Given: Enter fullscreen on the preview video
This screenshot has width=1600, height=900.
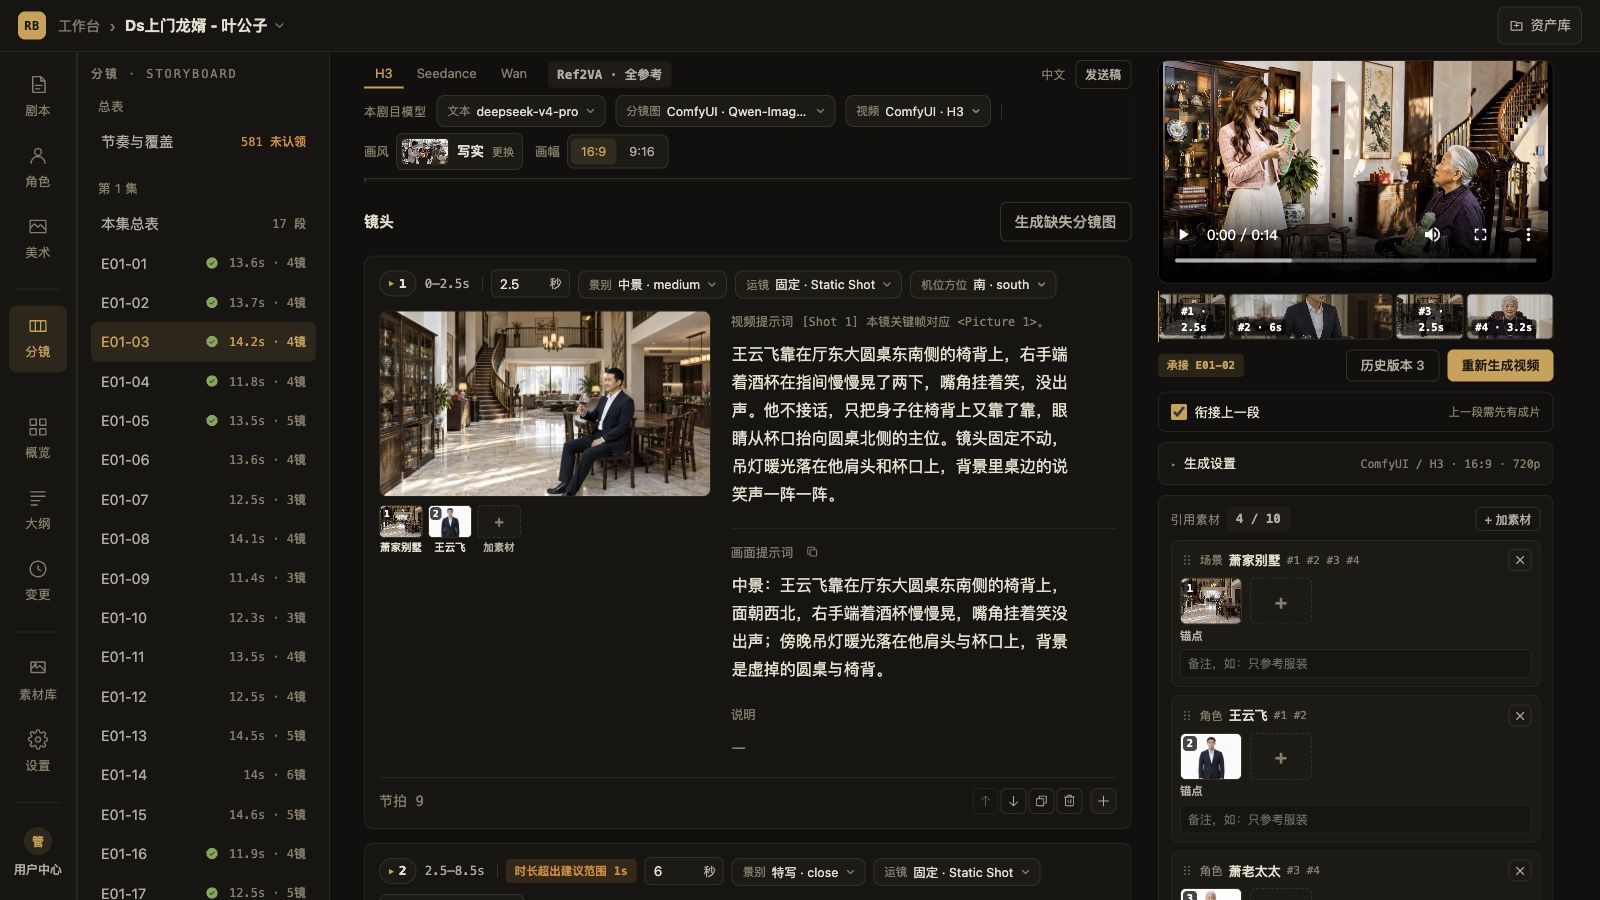Looking at the screenshot, I should coord(1480,235).
